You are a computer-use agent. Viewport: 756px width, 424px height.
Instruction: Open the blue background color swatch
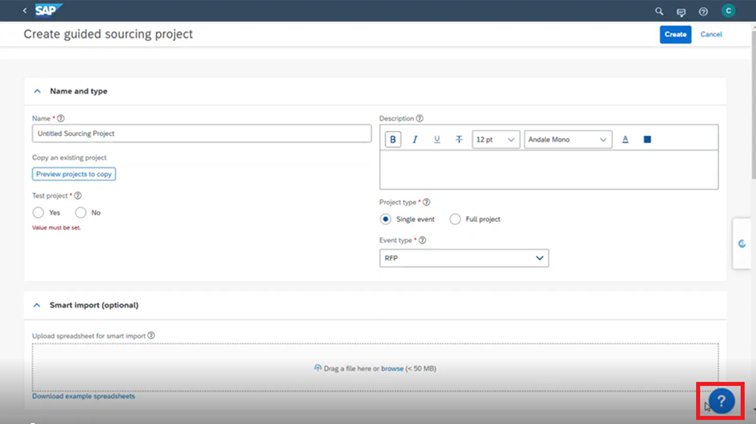coord(647,139)
